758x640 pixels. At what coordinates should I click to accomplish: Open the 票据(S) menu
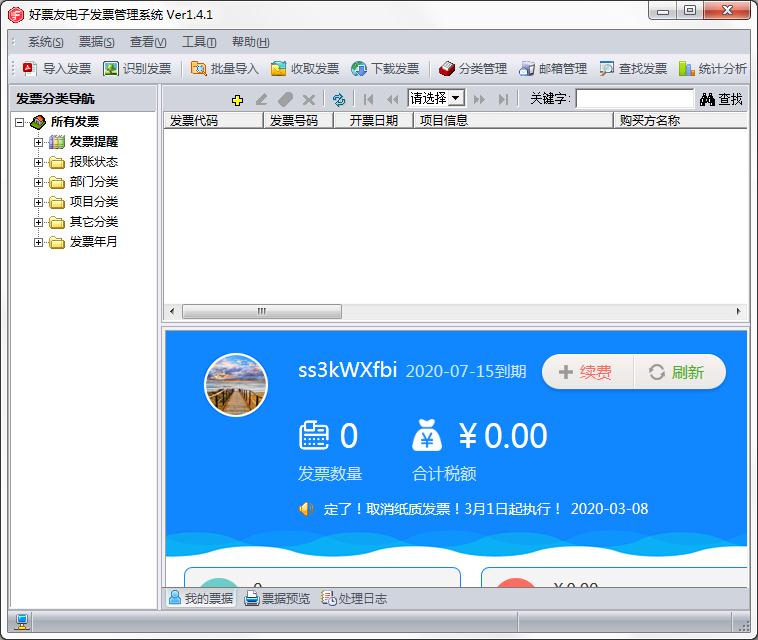pyautogui.click(x=96, y=42)
